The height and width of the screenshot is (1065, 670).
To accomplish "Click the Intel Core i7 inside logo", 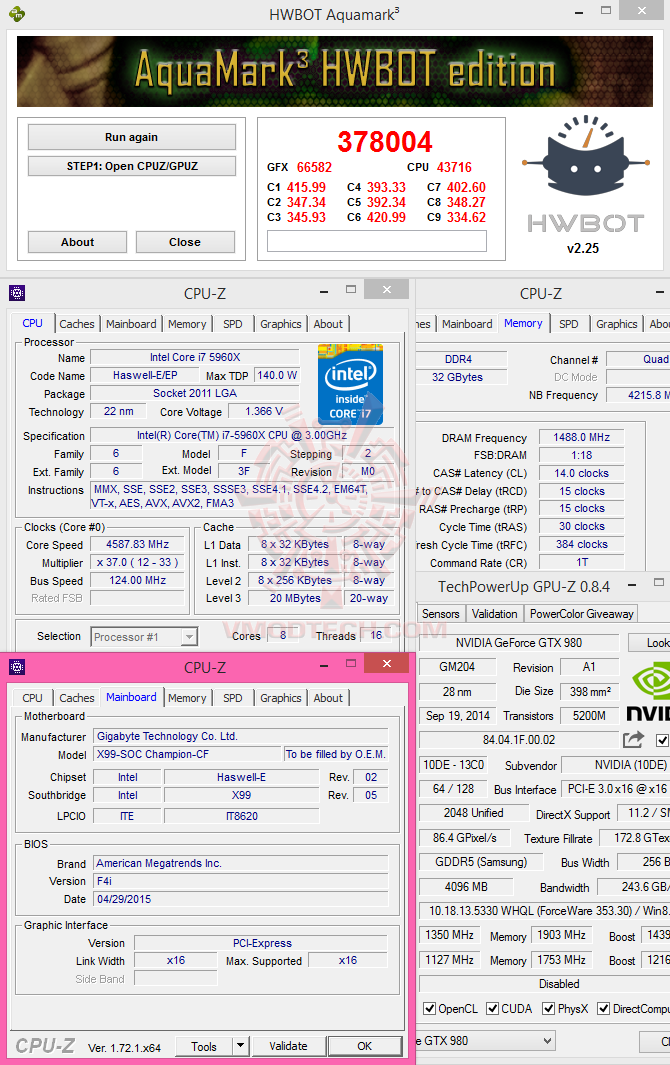I will (351, 384).
